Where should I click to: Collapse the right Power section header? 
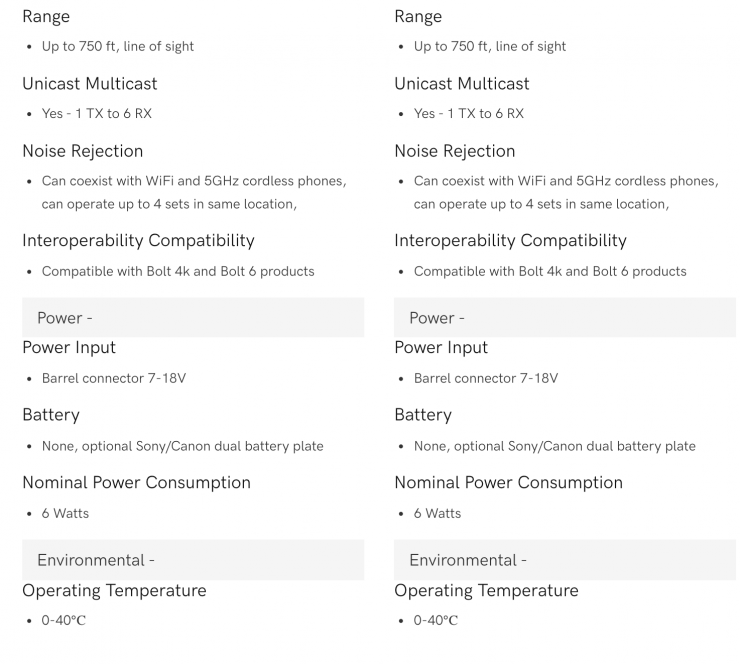click(564, 318)
